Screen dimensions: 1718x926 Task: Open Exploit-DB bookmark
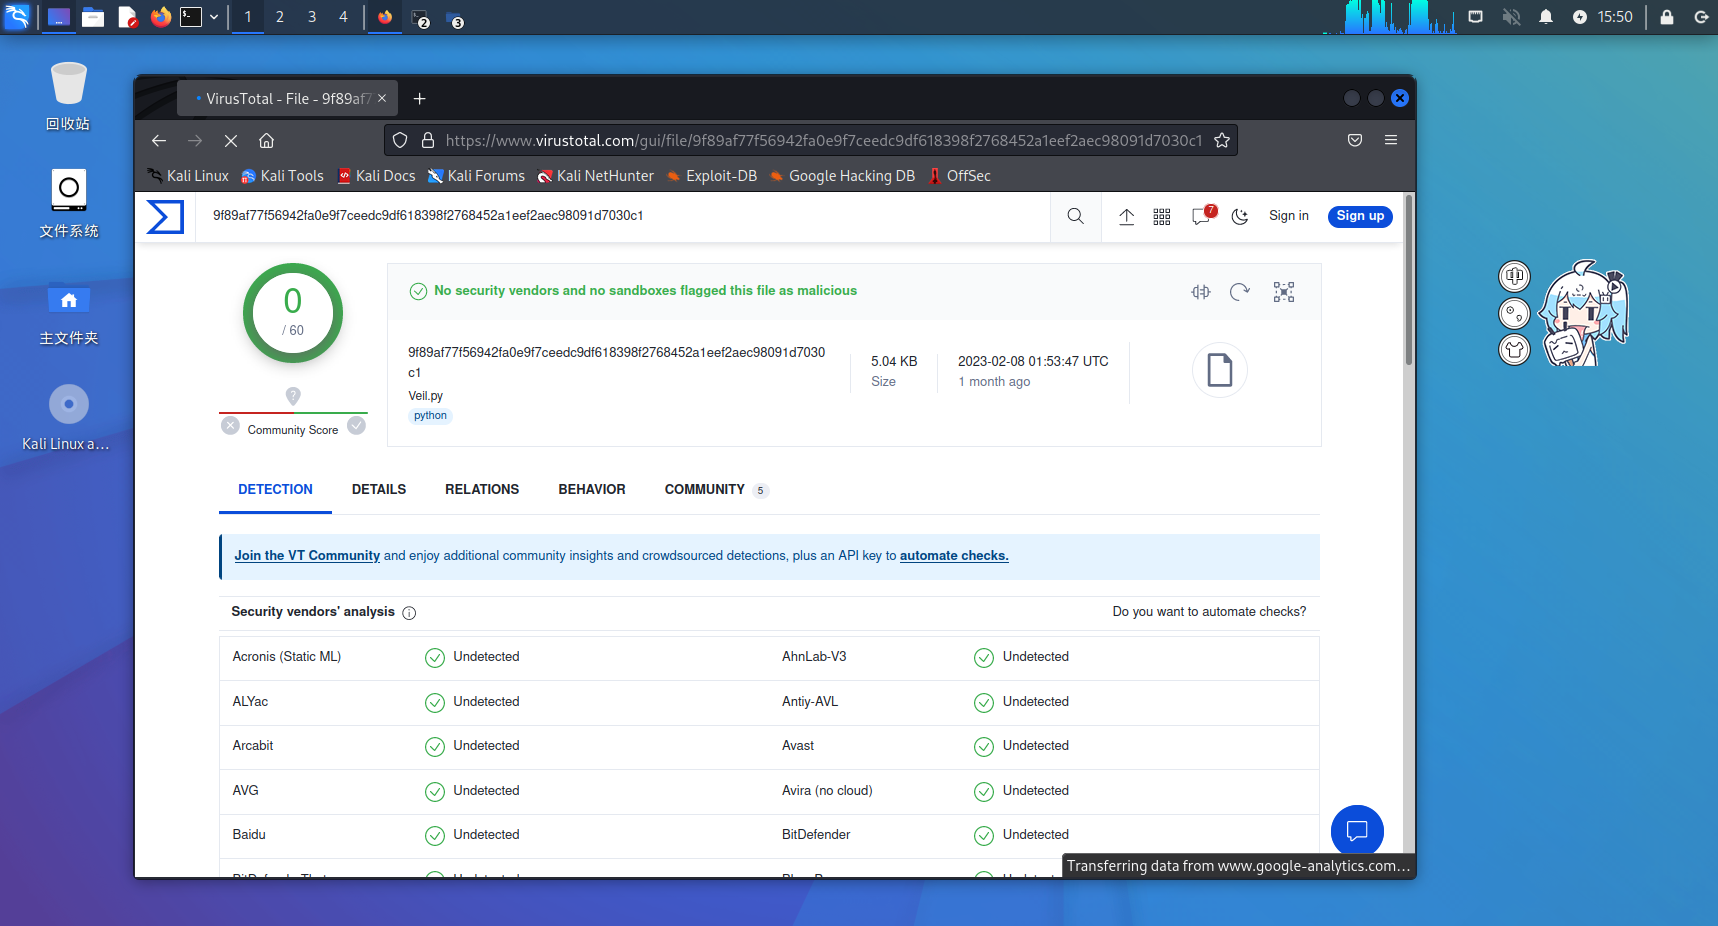coord(711,176)
